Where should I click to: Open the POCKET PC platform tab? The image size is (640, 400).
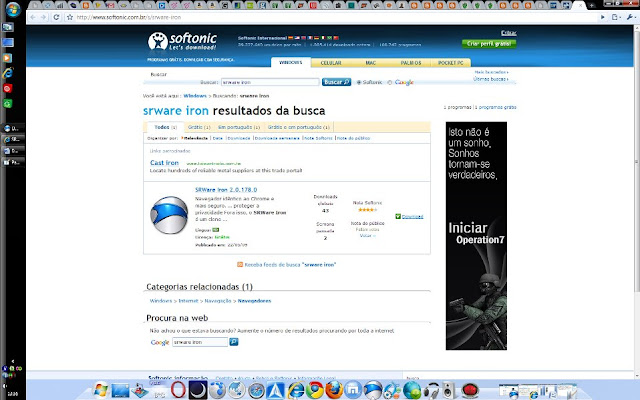coord(451,63)
